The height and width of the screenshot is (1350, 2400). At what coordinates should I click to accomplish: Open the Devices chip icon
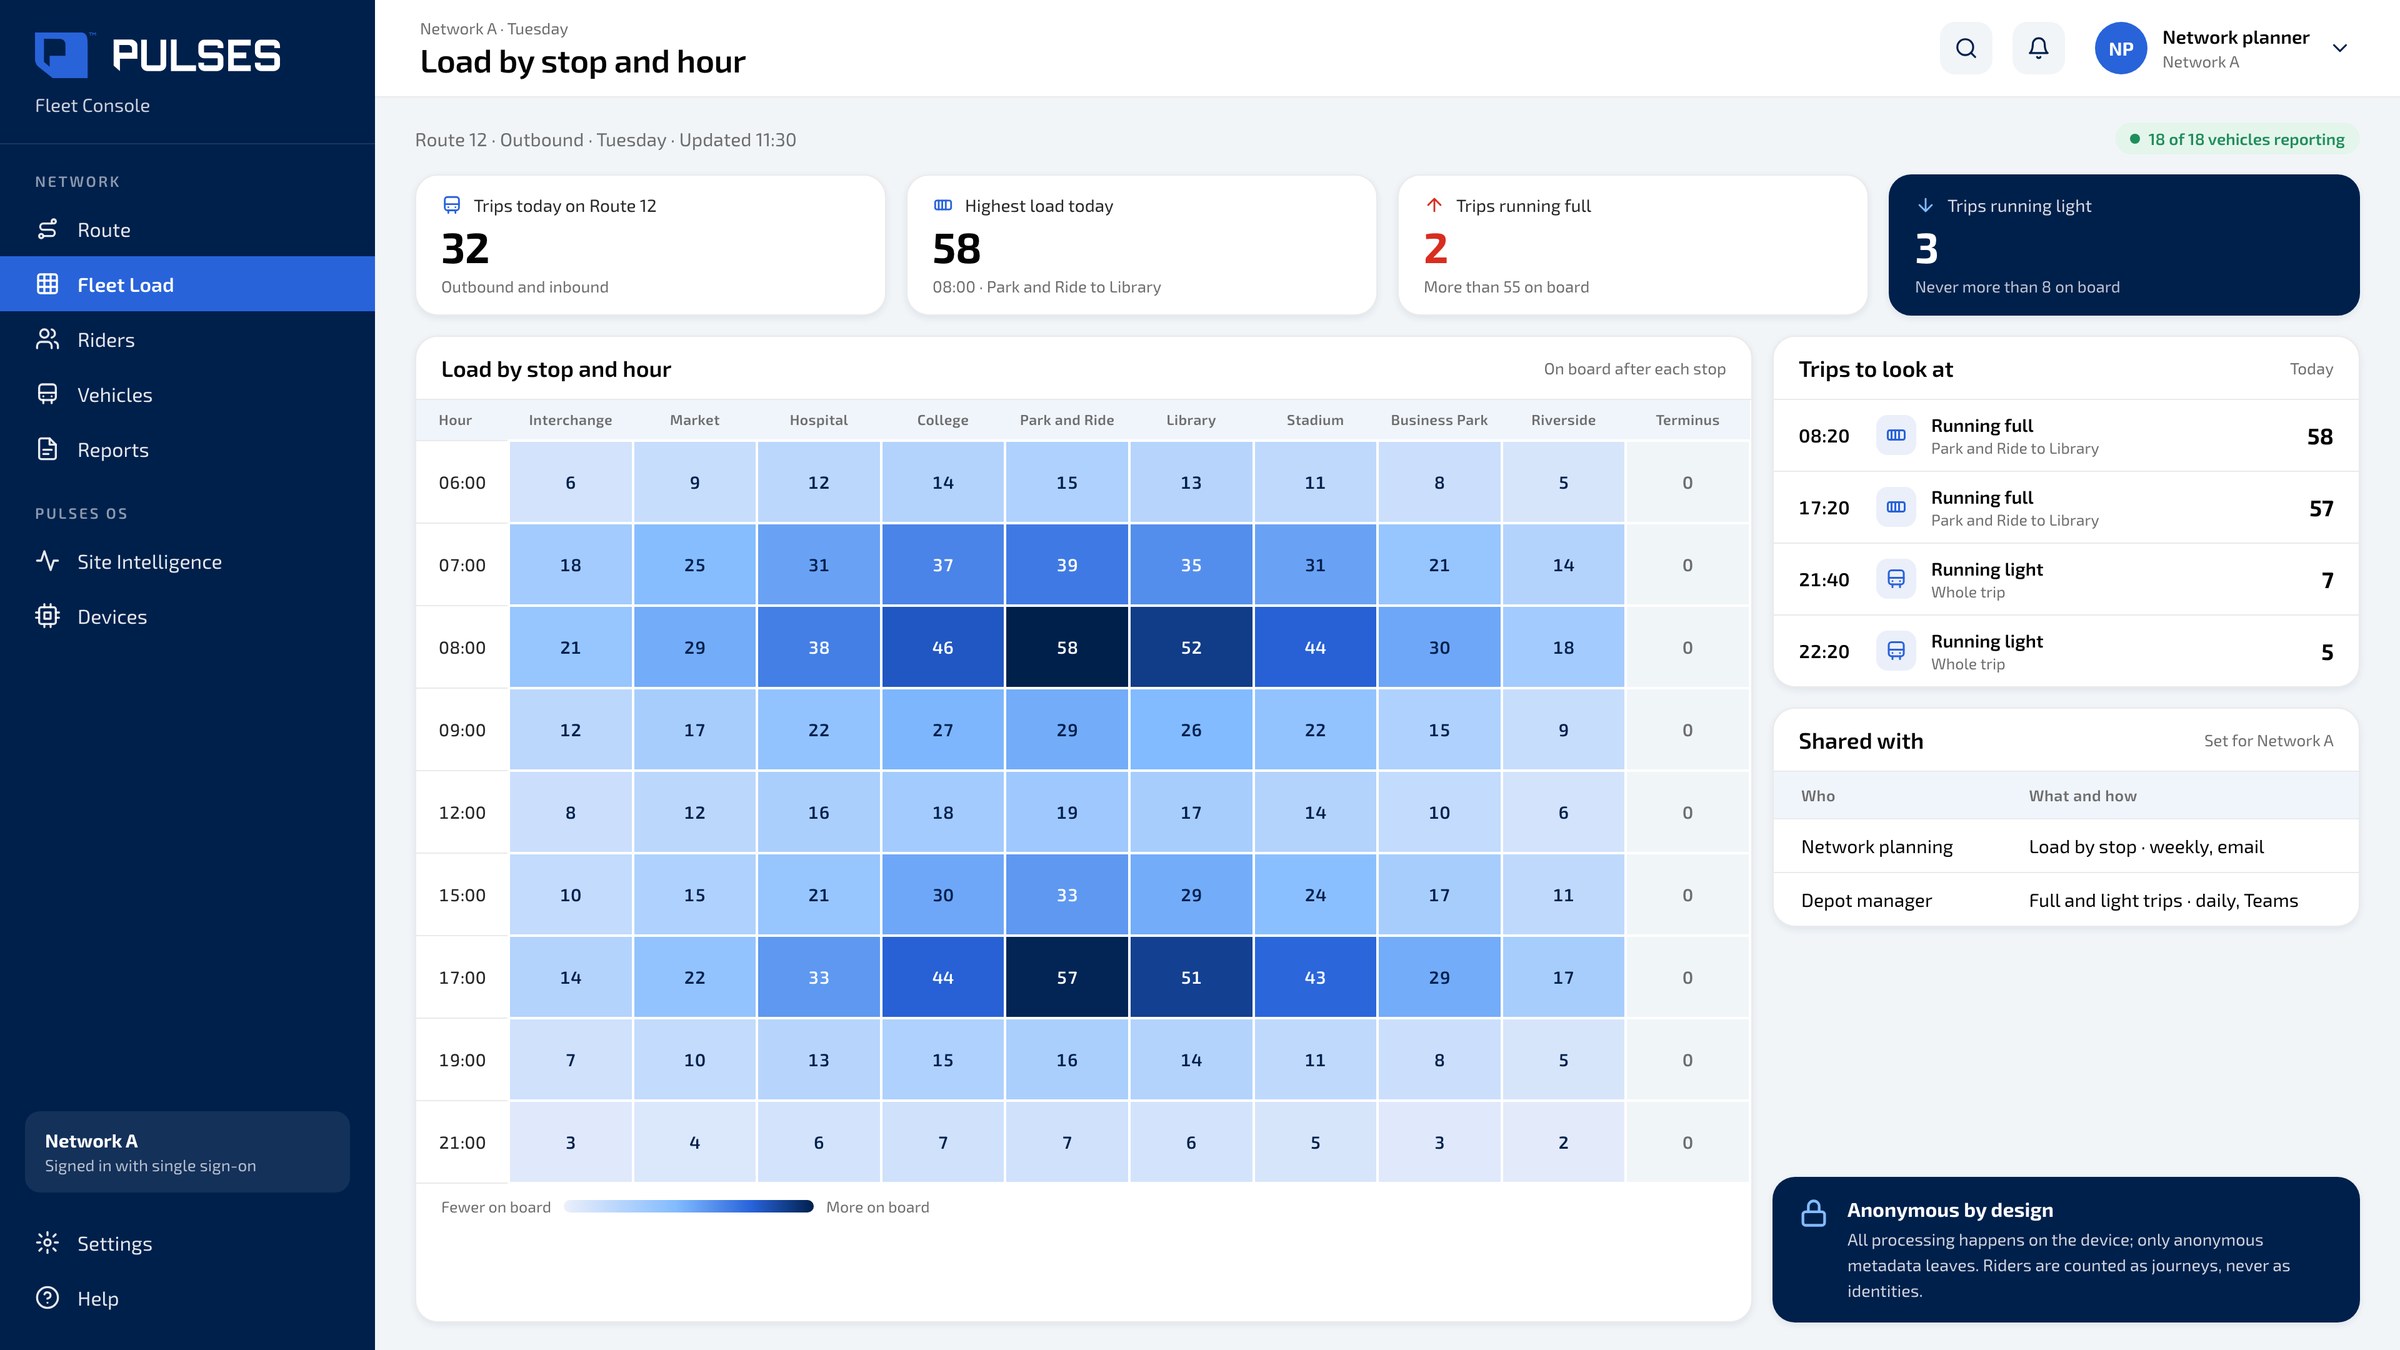[x=47, y=617]
